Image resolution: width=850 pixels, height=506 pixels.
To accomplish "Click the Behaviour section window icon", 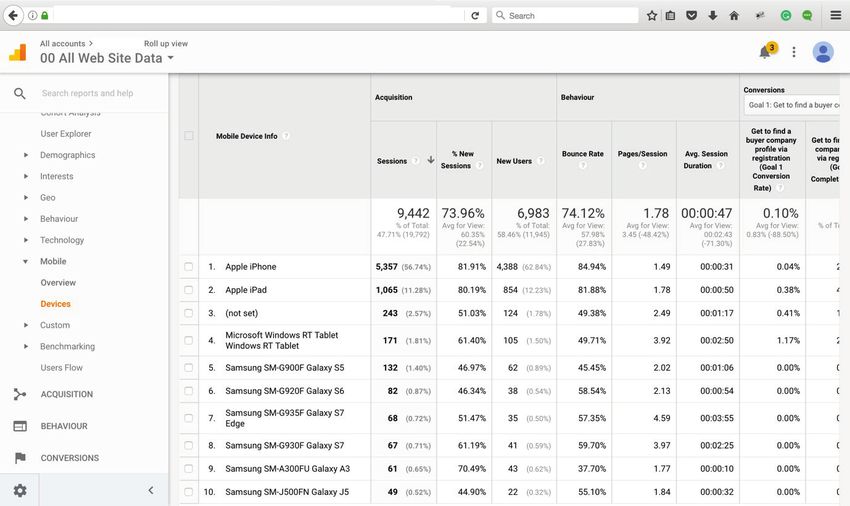I will 20,426.
